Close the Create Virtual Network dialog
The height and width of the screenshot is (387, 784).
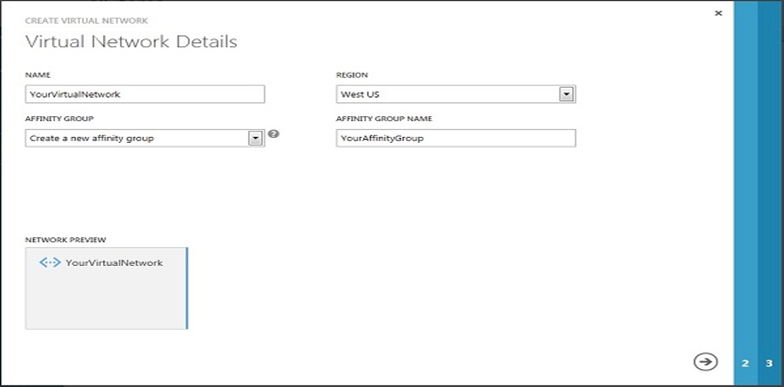718,14
